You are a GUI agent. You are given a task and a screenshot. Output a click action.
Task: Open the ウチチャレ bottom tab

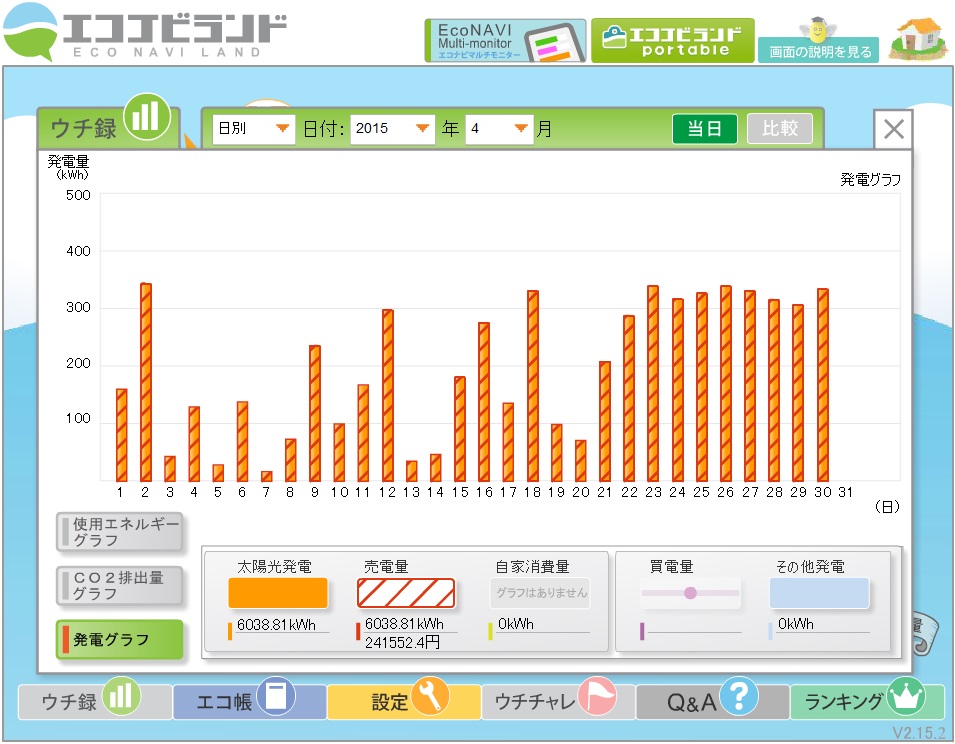pos(558,701)
